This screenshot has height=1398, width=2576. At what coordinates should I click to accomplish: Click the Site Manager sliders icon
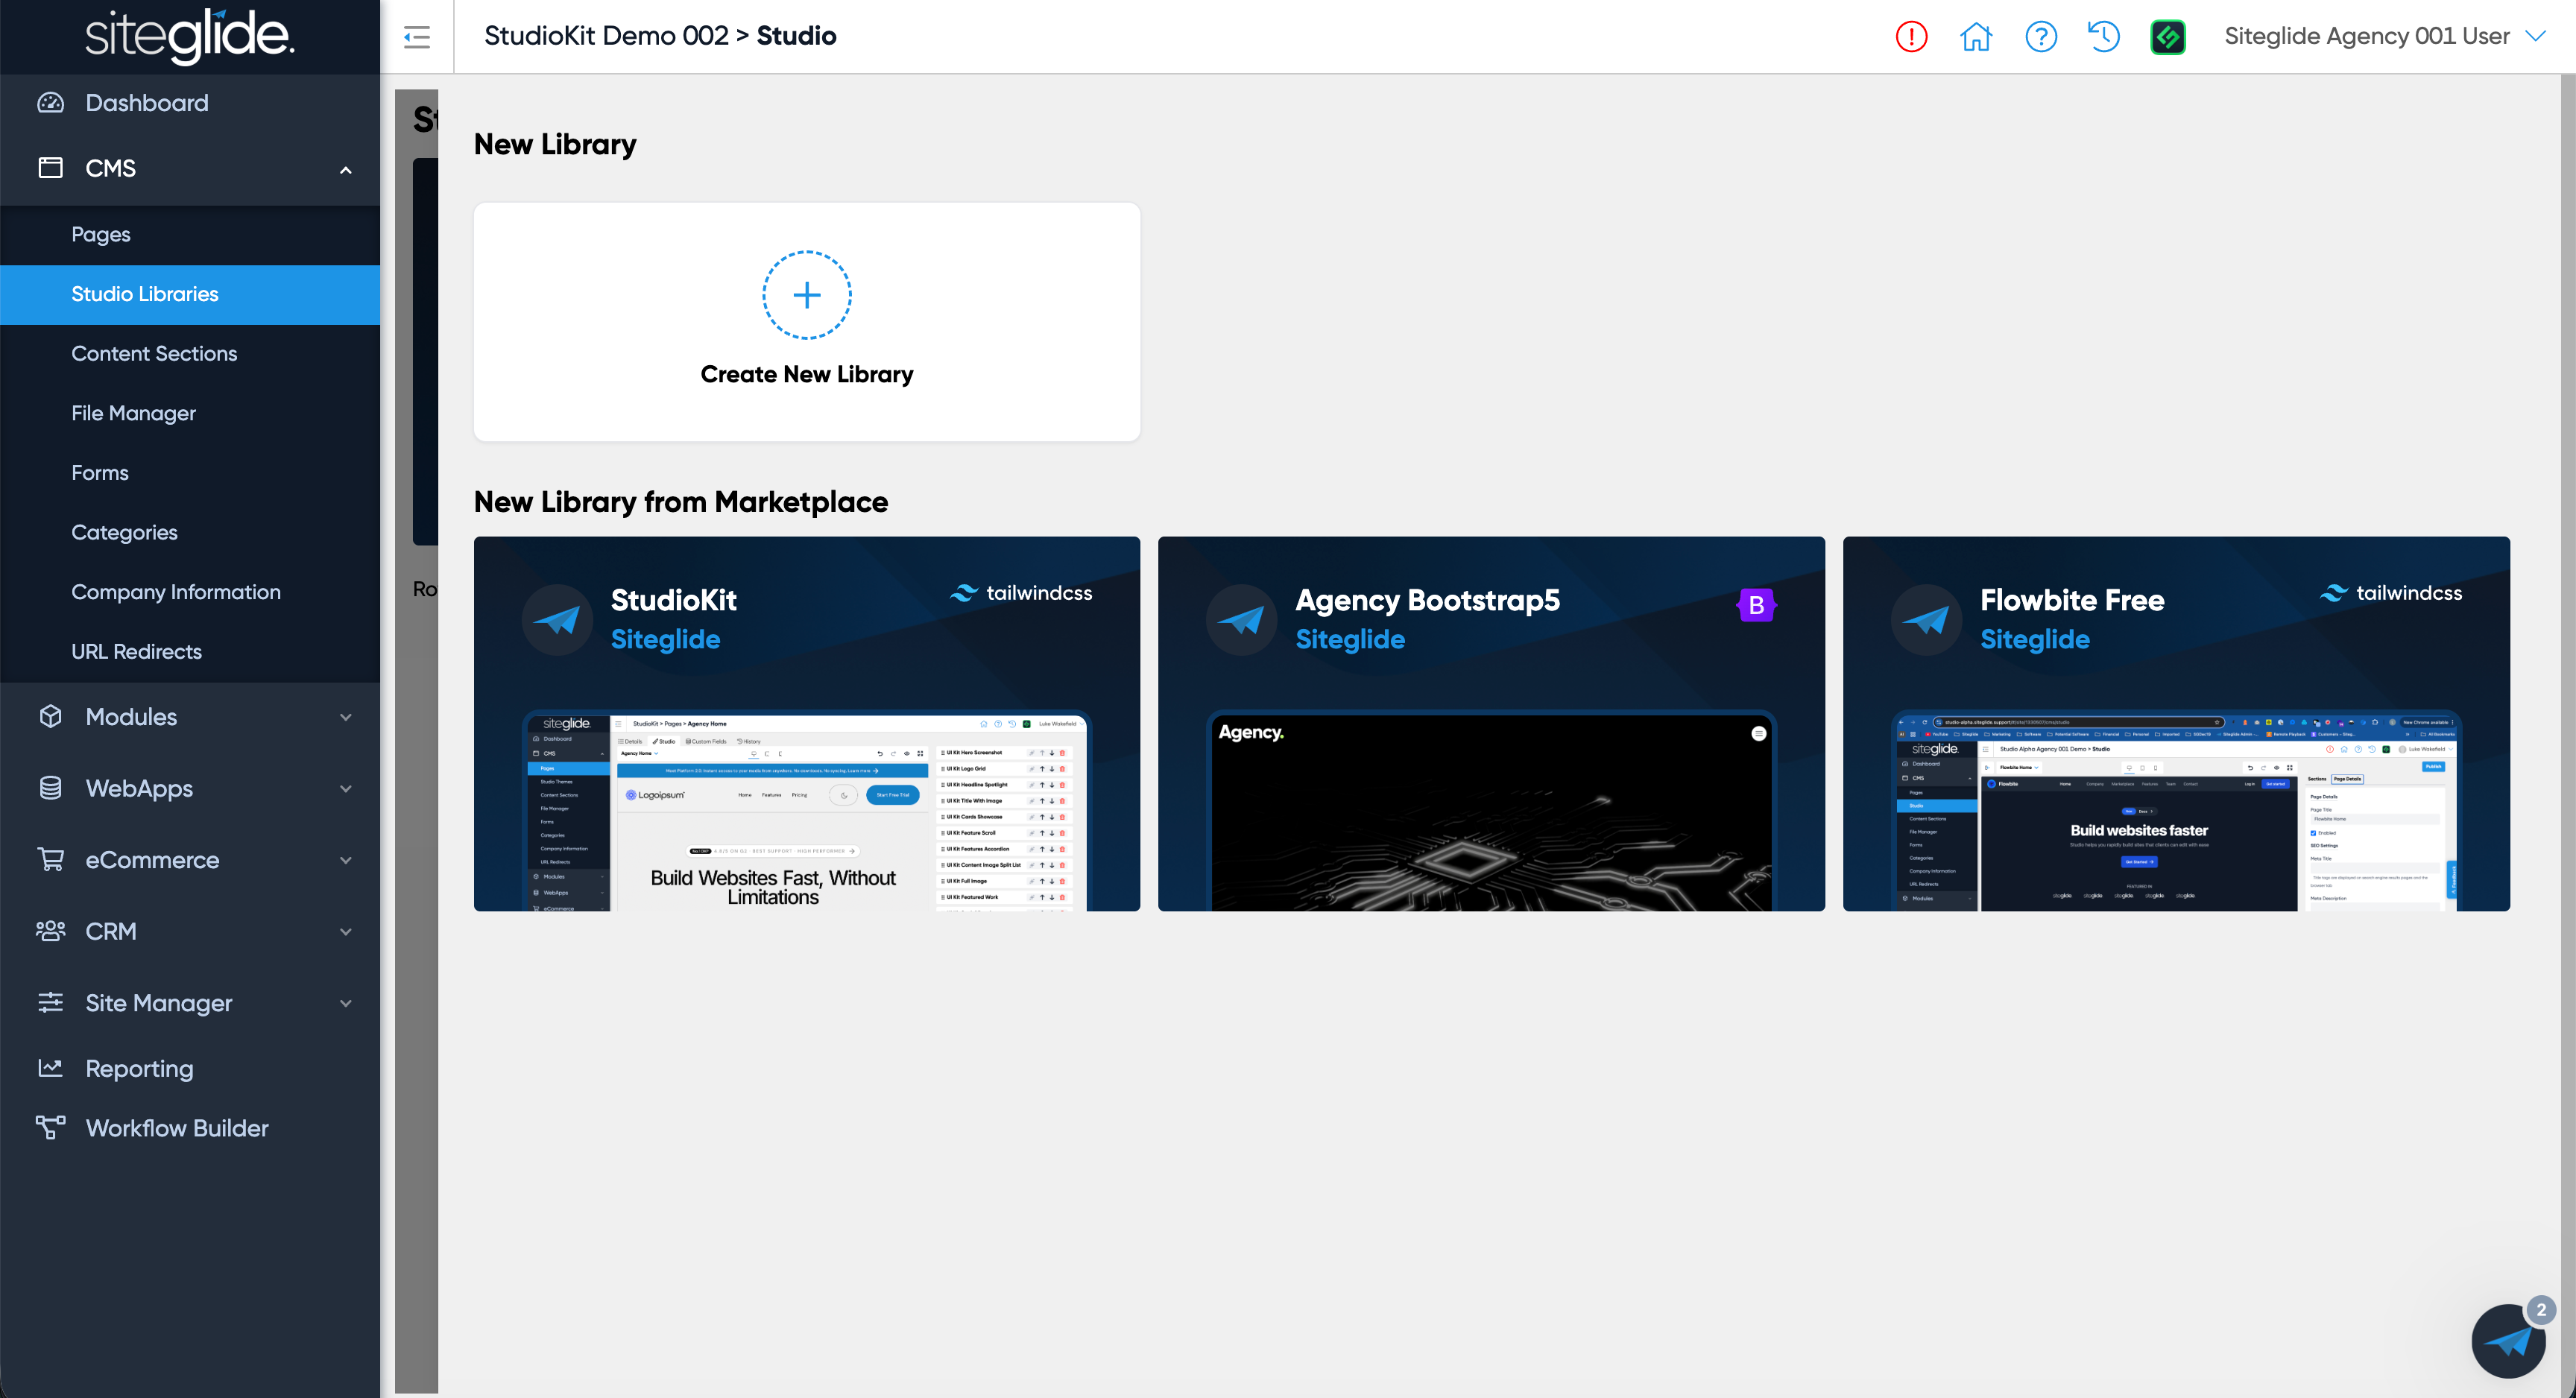point(50,1003)
